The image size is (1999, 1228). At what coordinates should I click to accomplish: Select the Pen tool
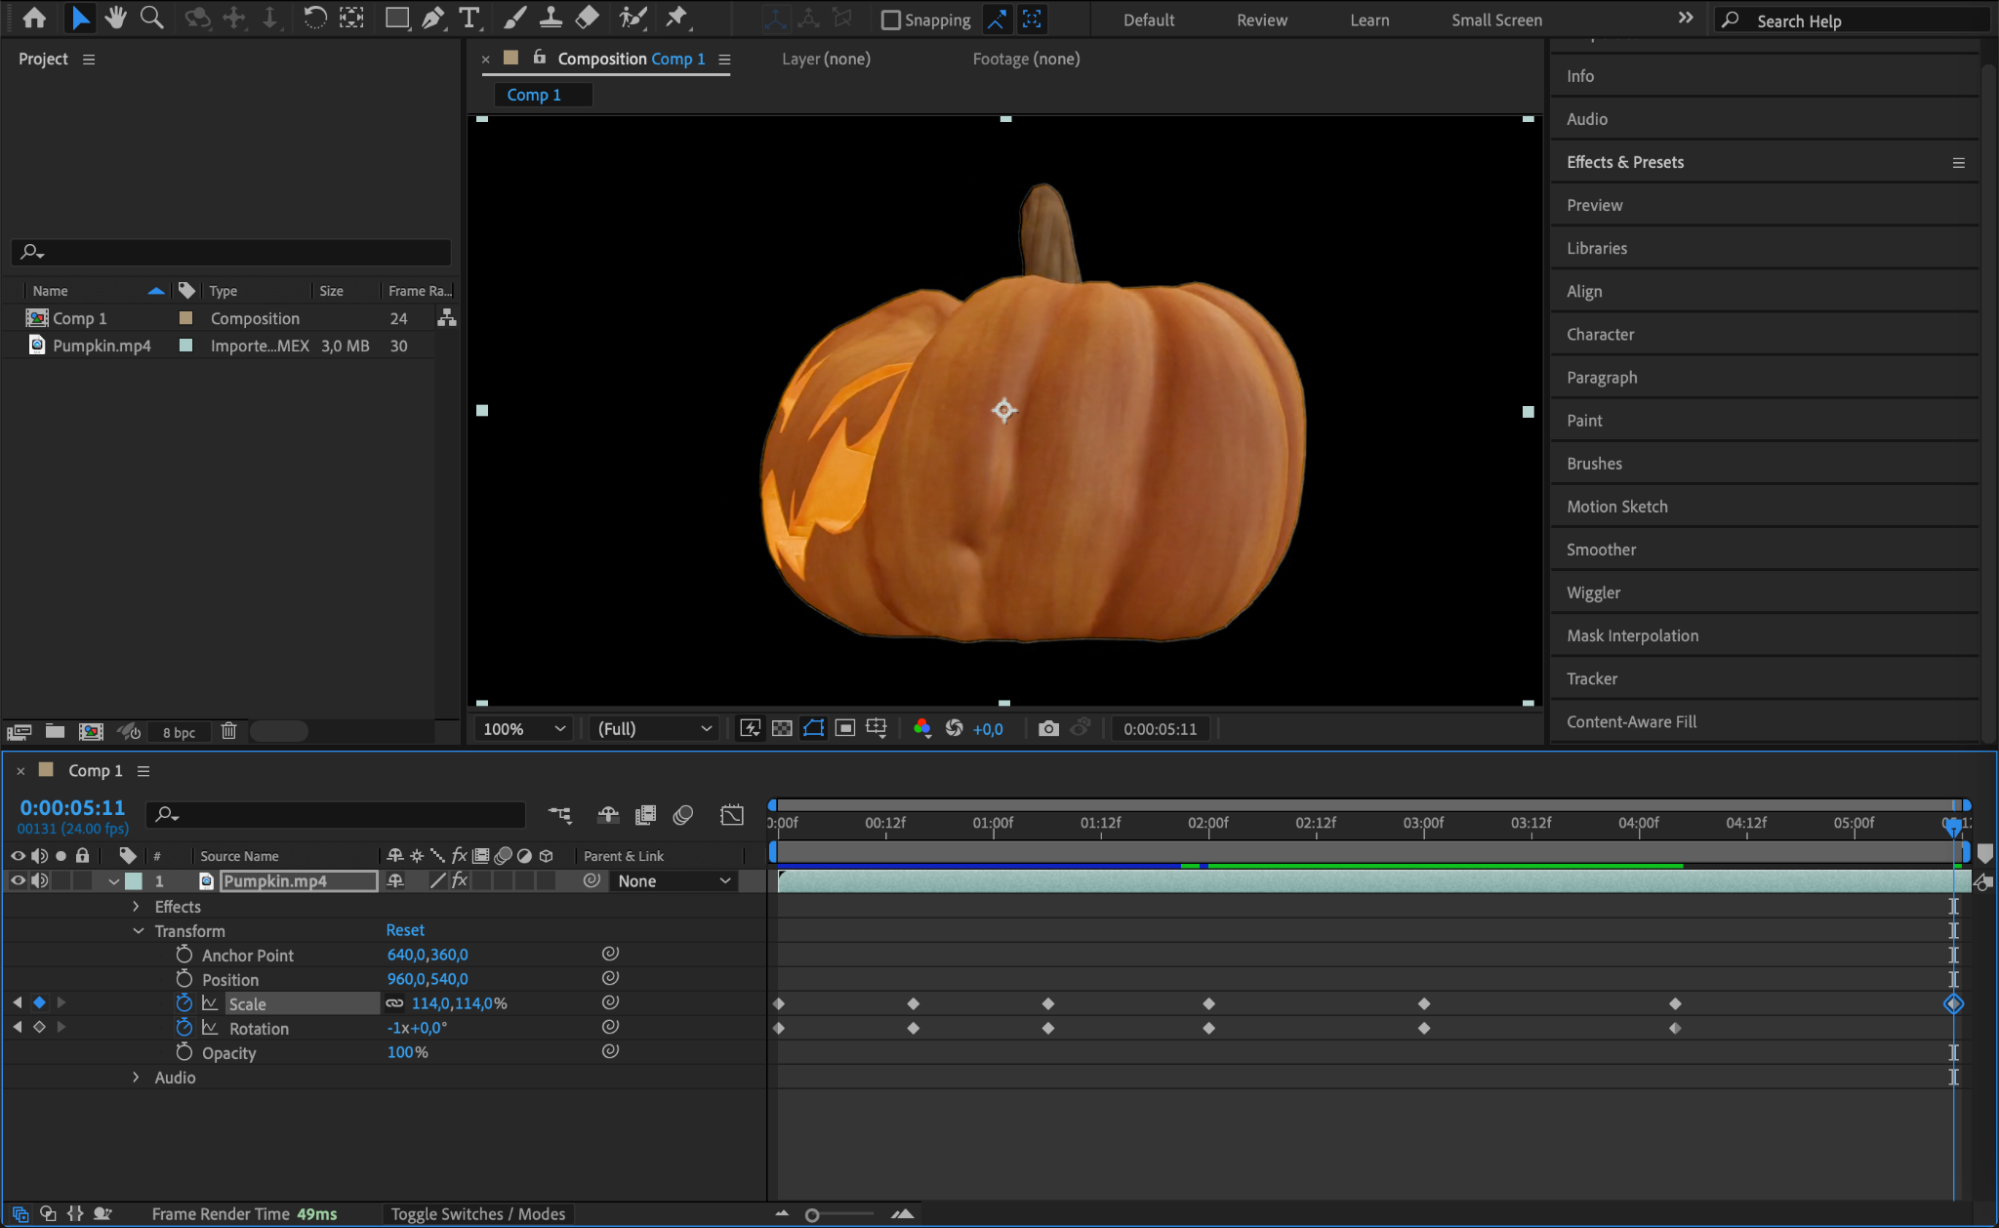pyautogui.click(x=433, y=18)
